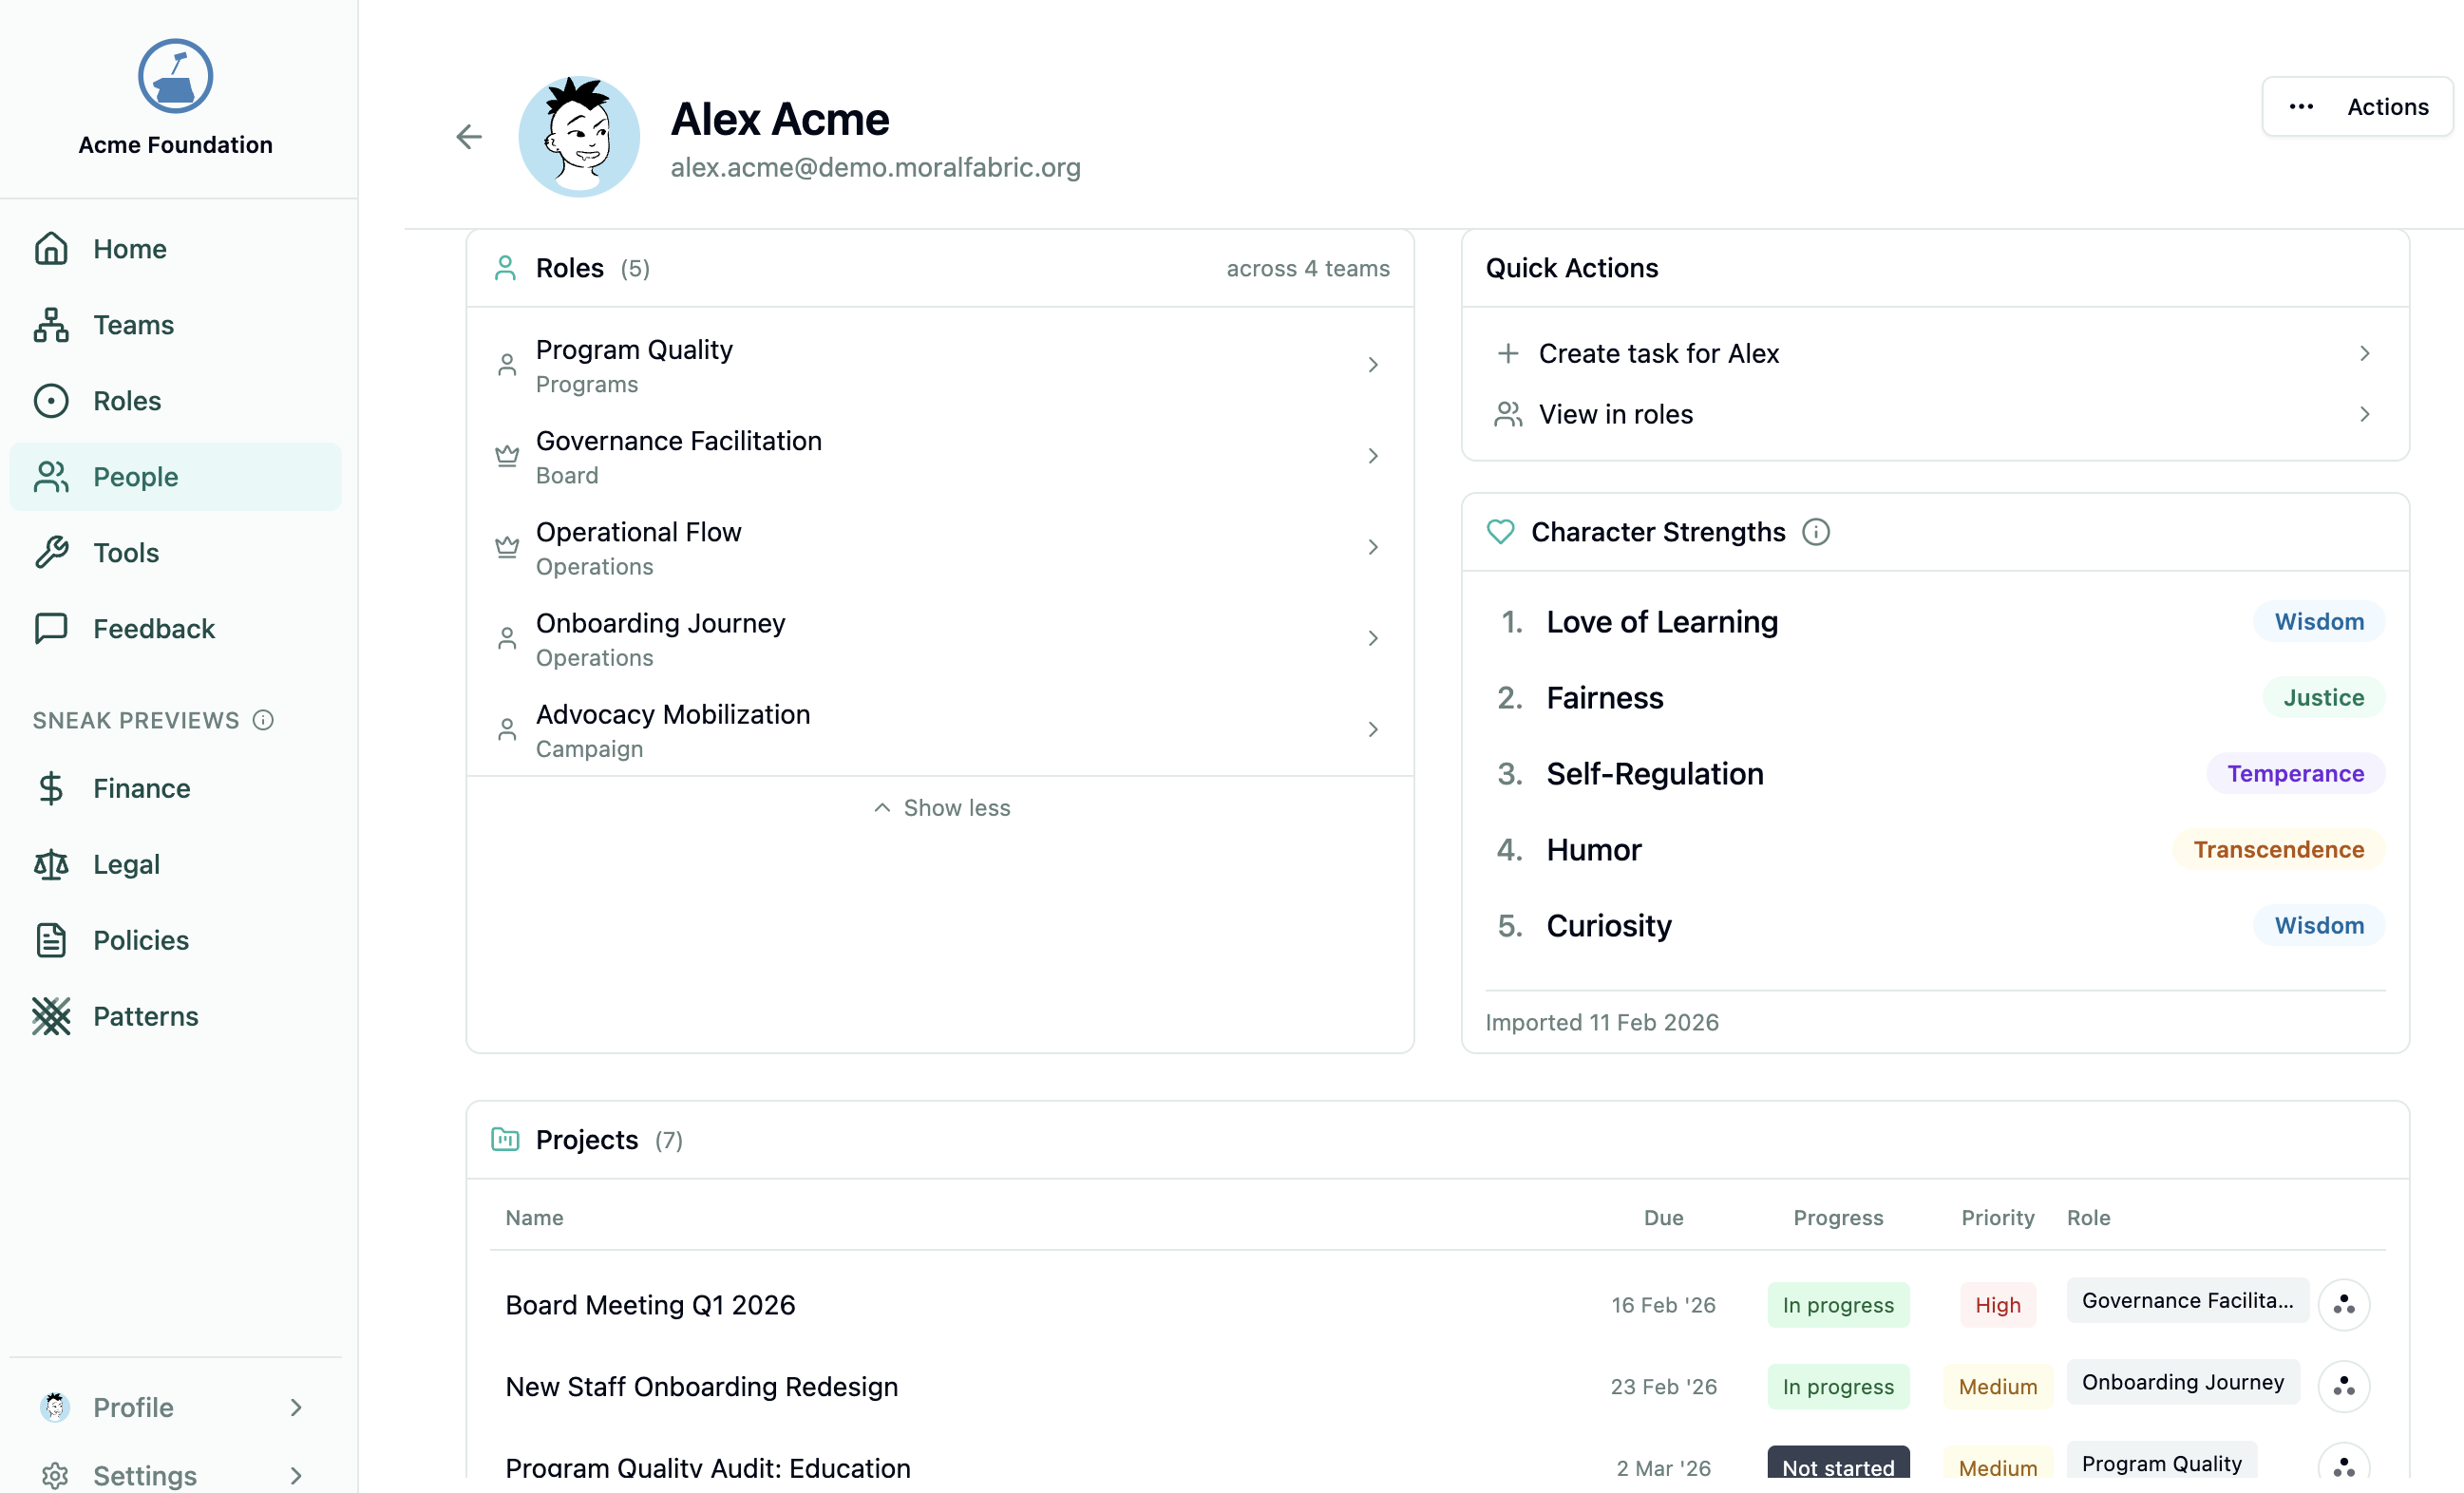Go to Teams in sidebar
Screen dimensions: 2464x1493
coord(133,324)
